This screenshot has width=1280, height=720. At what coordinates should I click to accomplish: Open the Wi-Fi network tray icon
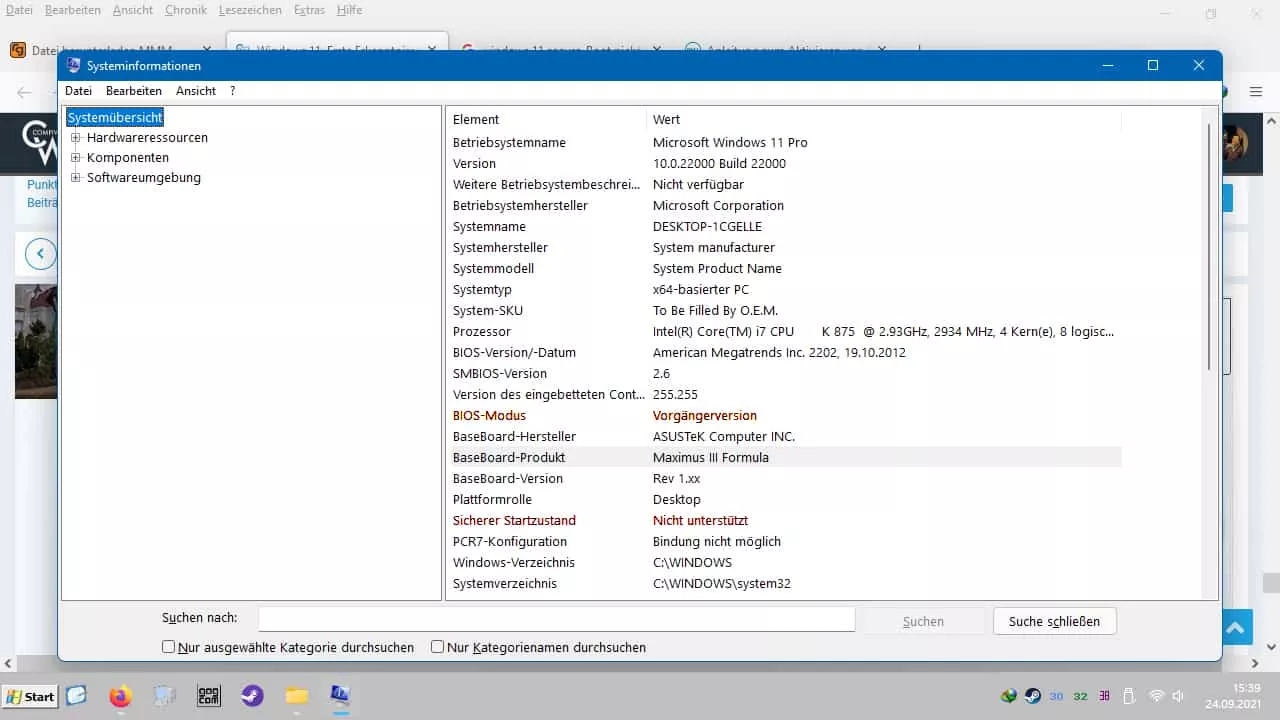tap(1156, 696)
